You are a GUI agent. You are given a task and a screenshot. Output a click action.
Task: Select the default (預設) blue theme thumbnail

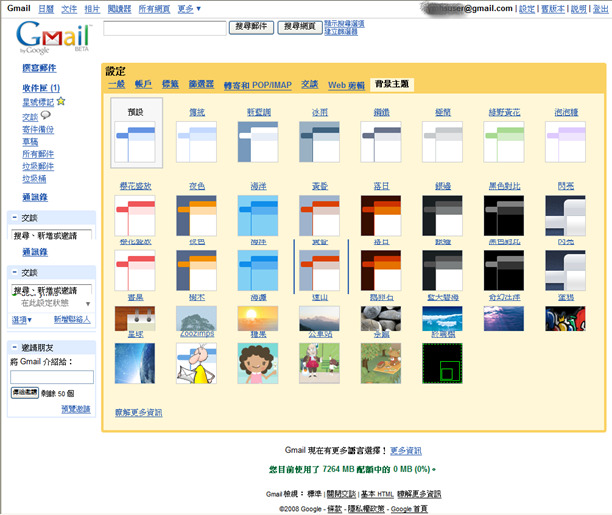(x=136, y=141)
